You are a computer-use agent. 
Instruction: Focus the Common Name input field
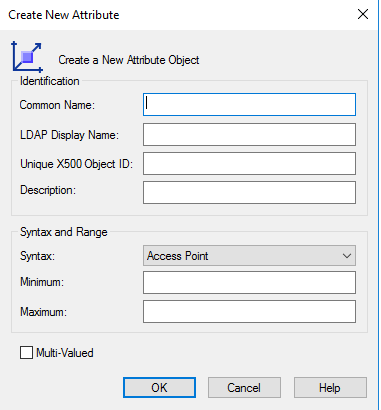point(249,105)
